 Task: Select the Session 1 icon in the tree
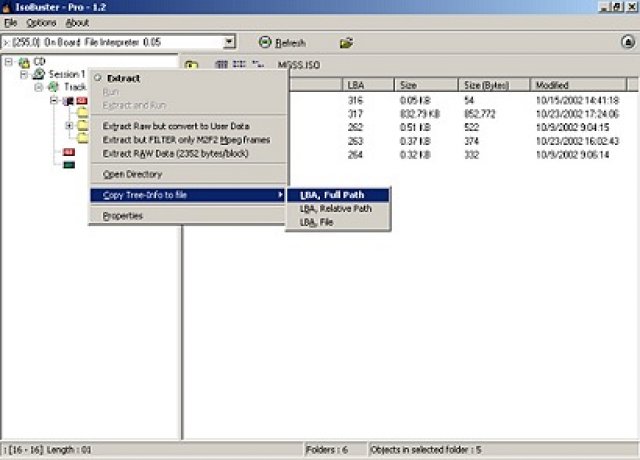(x=39, y=74)
